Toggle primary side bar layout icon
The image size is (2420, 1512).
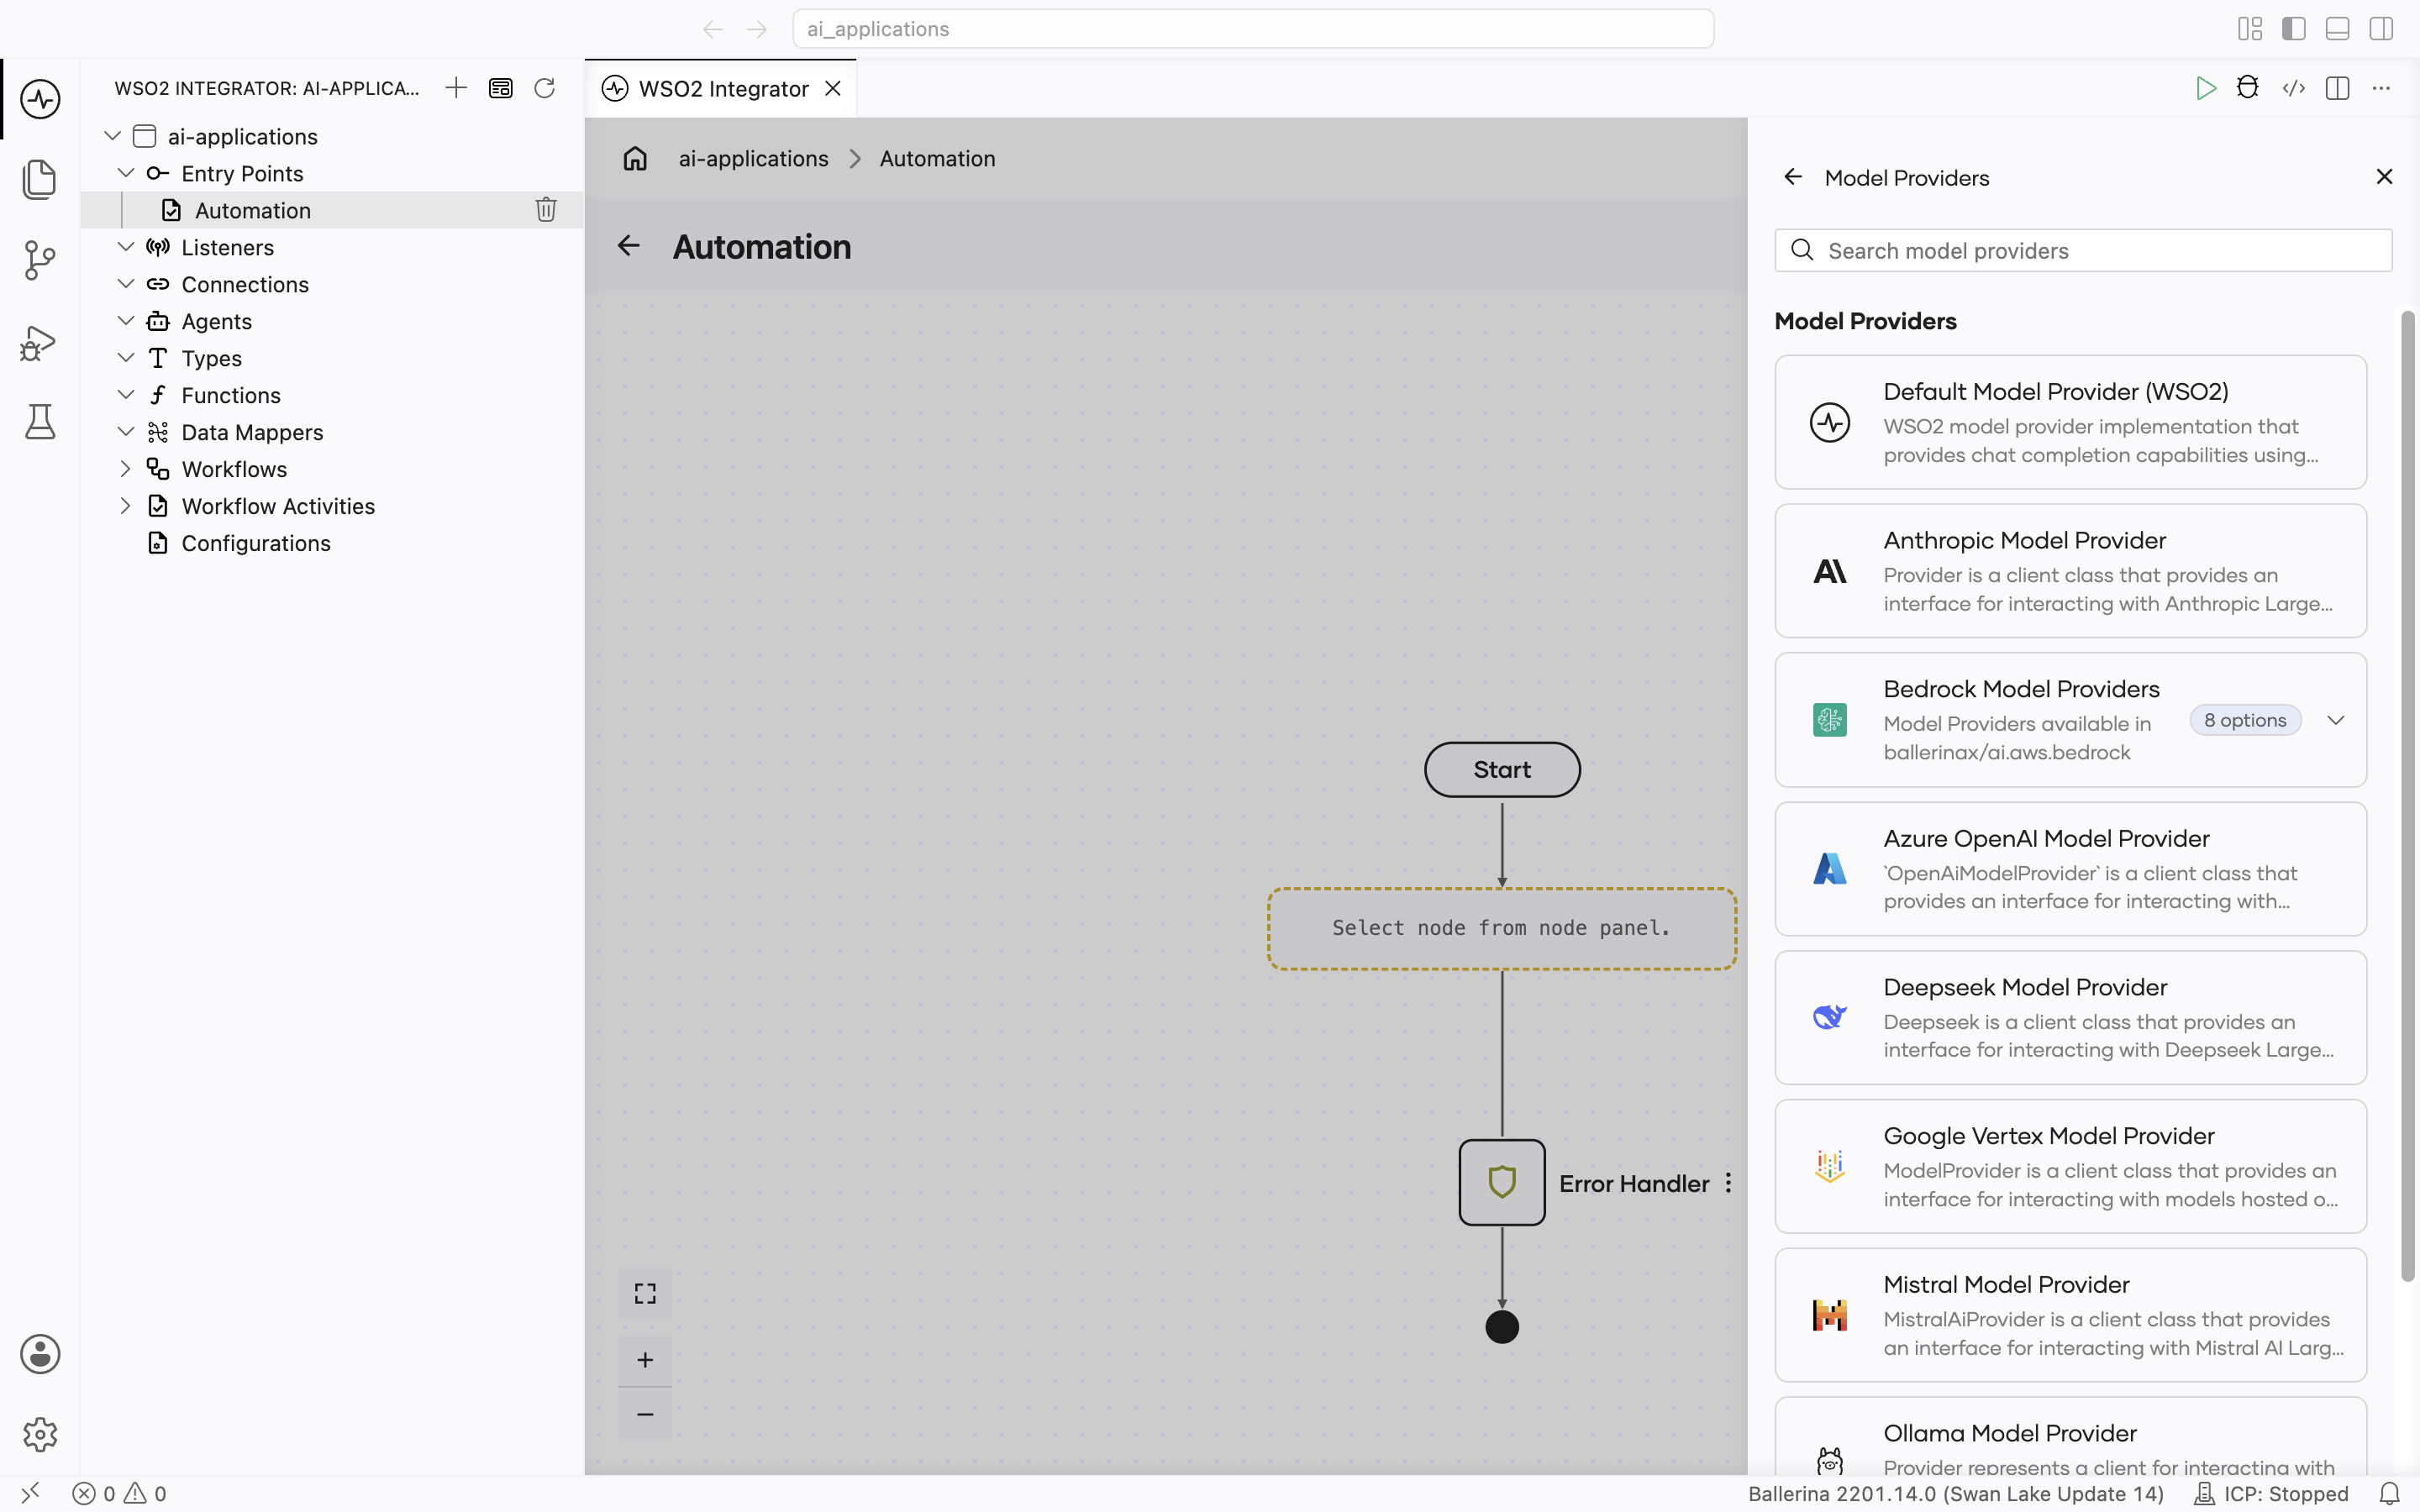[x=2293, y=29]
